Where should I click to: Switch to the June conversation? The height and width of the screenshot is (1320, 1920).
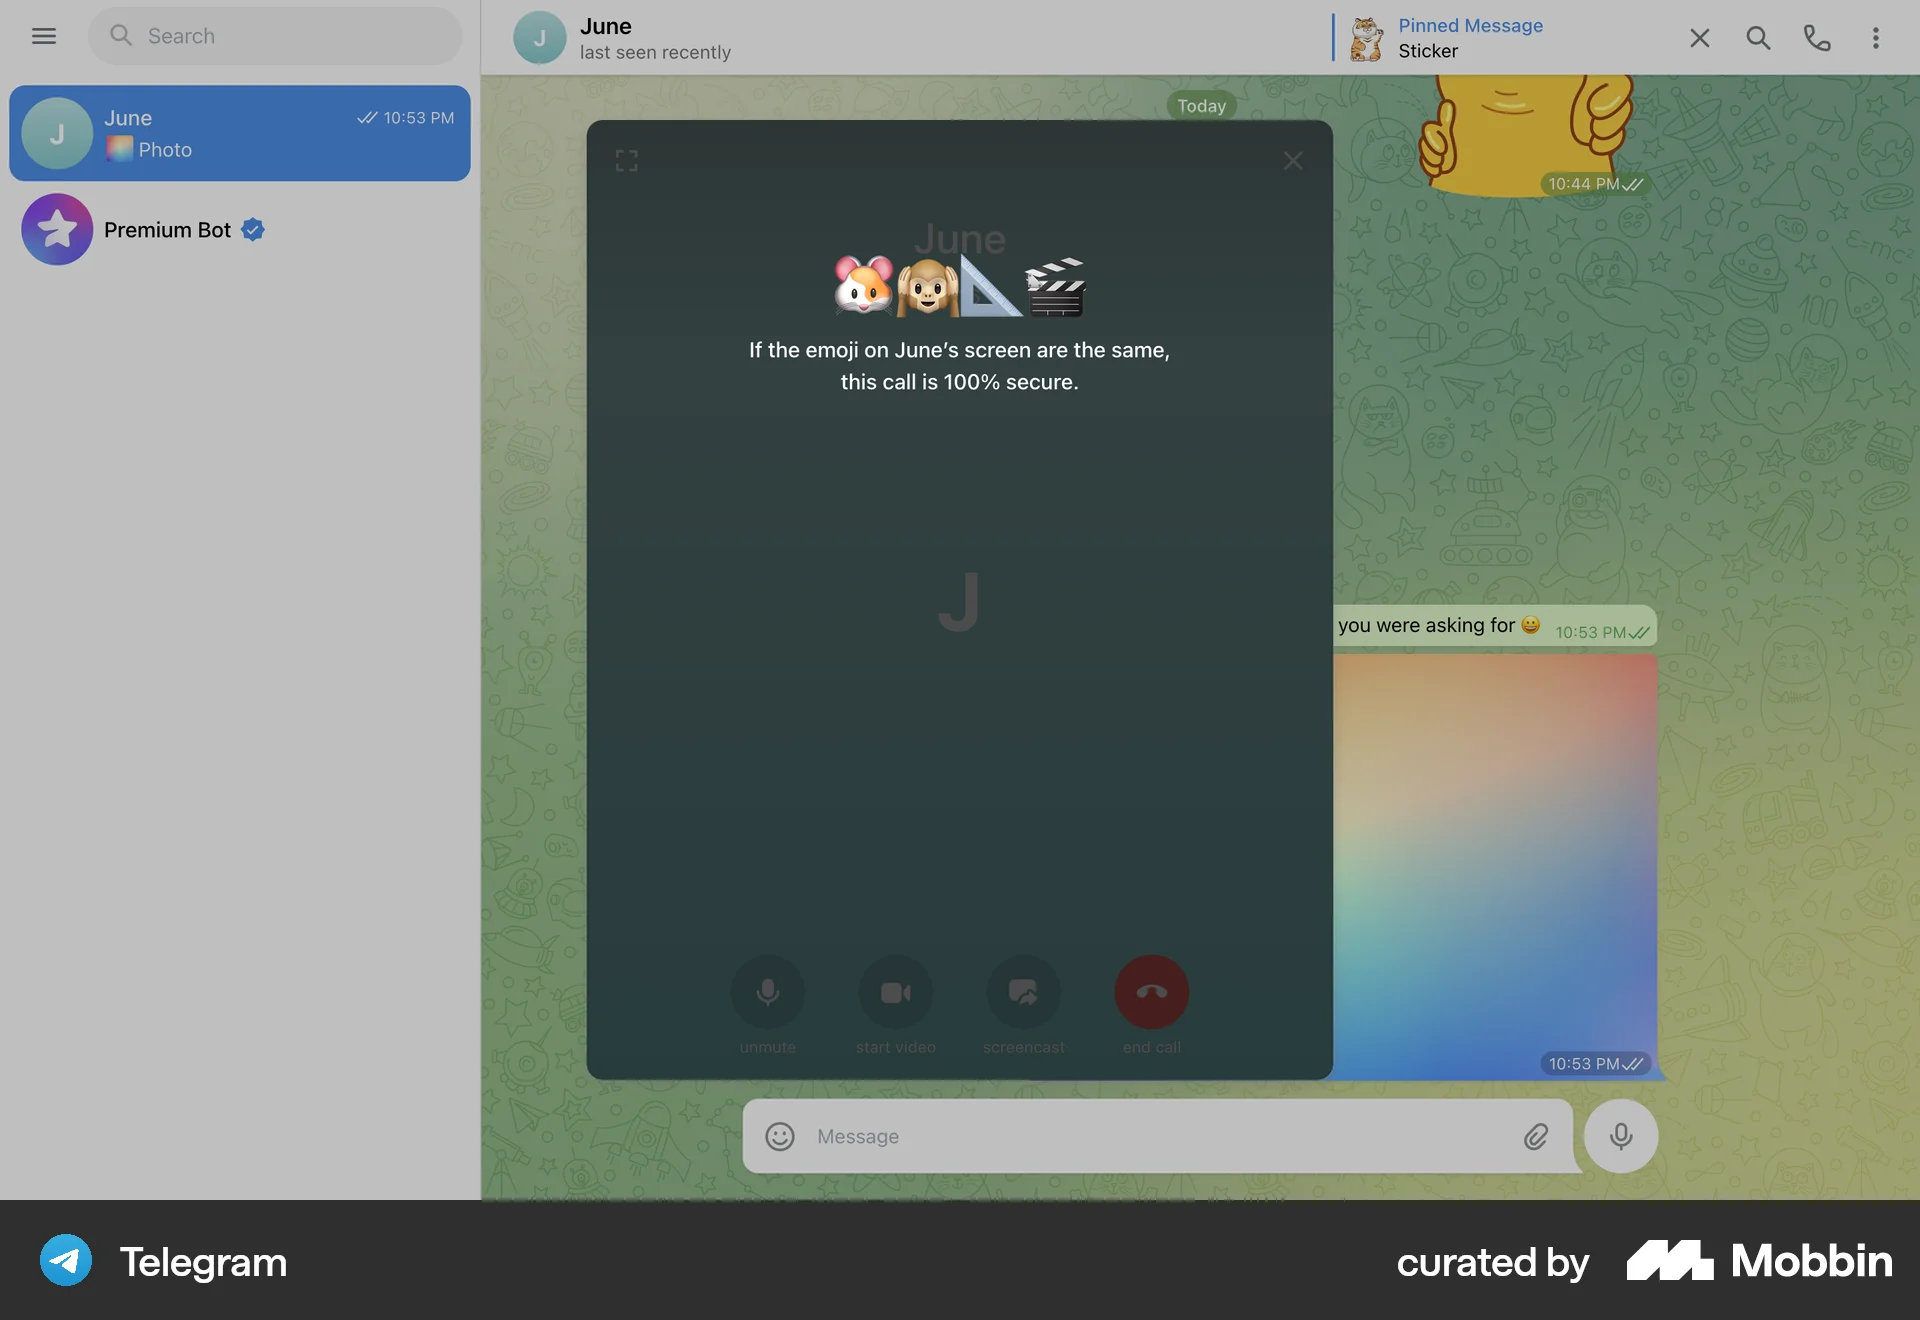(x=240, y=133)
